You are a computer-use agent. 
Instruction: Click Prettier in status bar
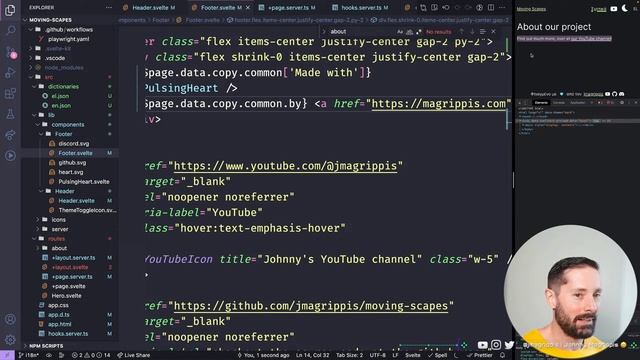[480, 356]
